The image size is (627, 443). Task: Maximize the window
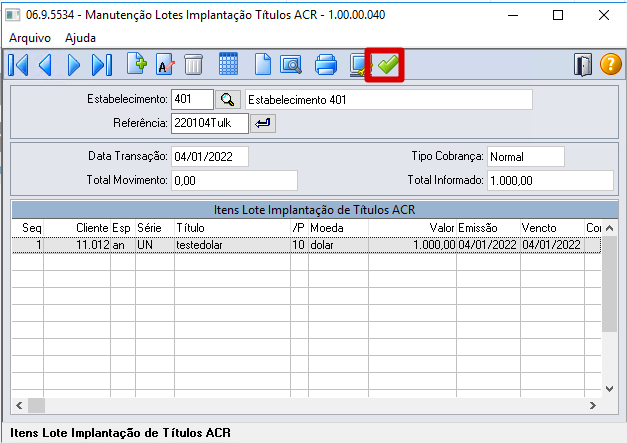coord(558,15)
